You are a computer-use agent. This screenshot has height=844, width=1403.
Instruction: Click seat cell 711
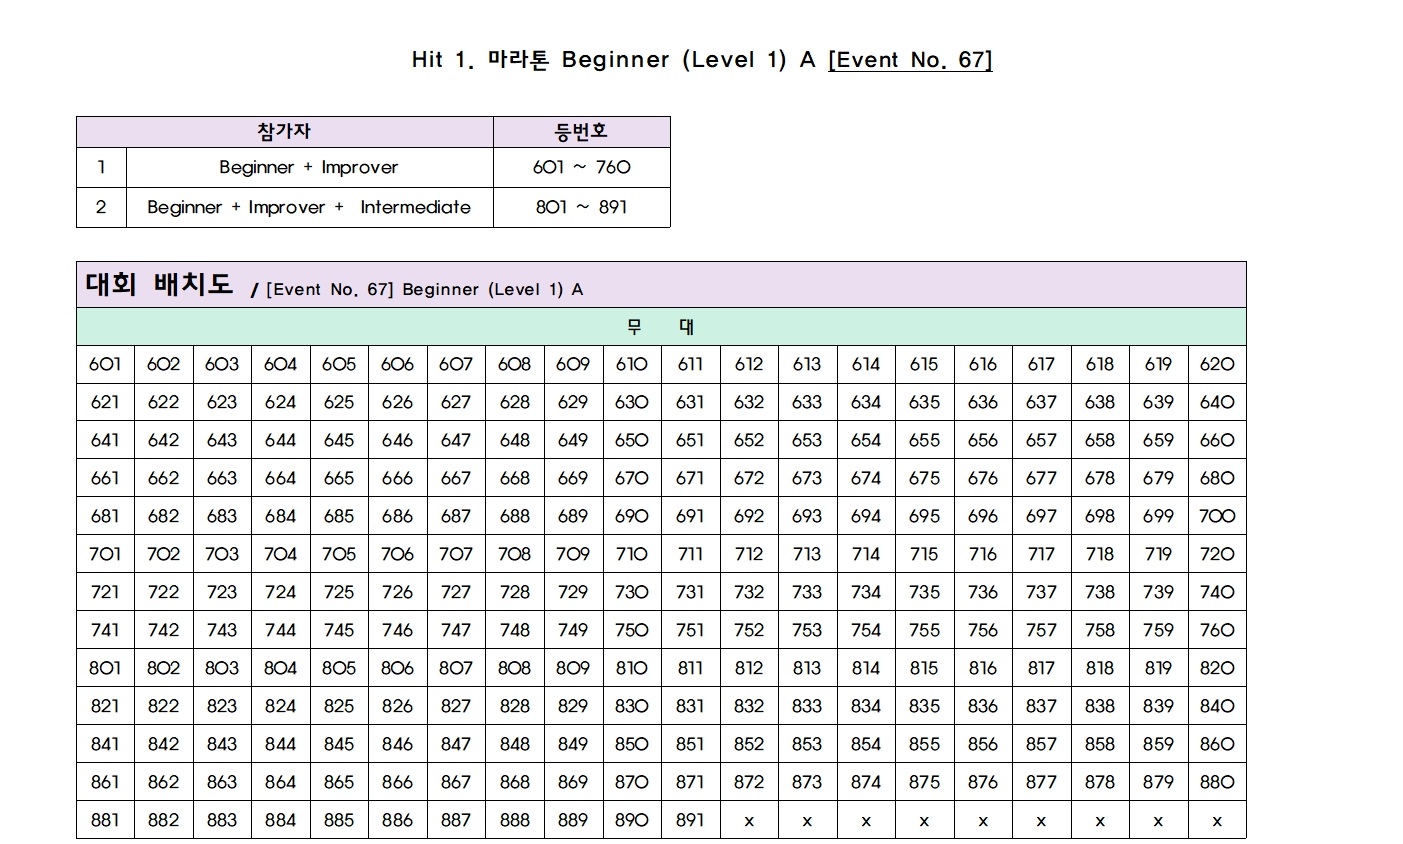(690, 555)
